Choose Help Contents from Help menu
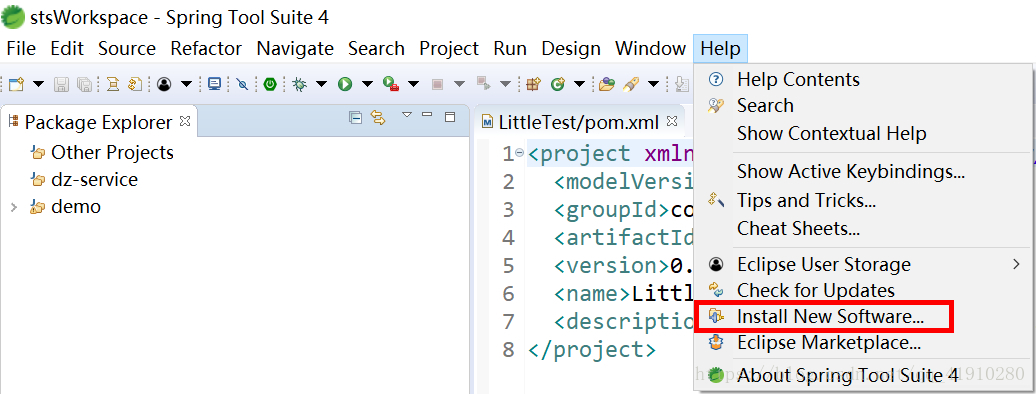The image size is (1036, 394). pos(863,80)
